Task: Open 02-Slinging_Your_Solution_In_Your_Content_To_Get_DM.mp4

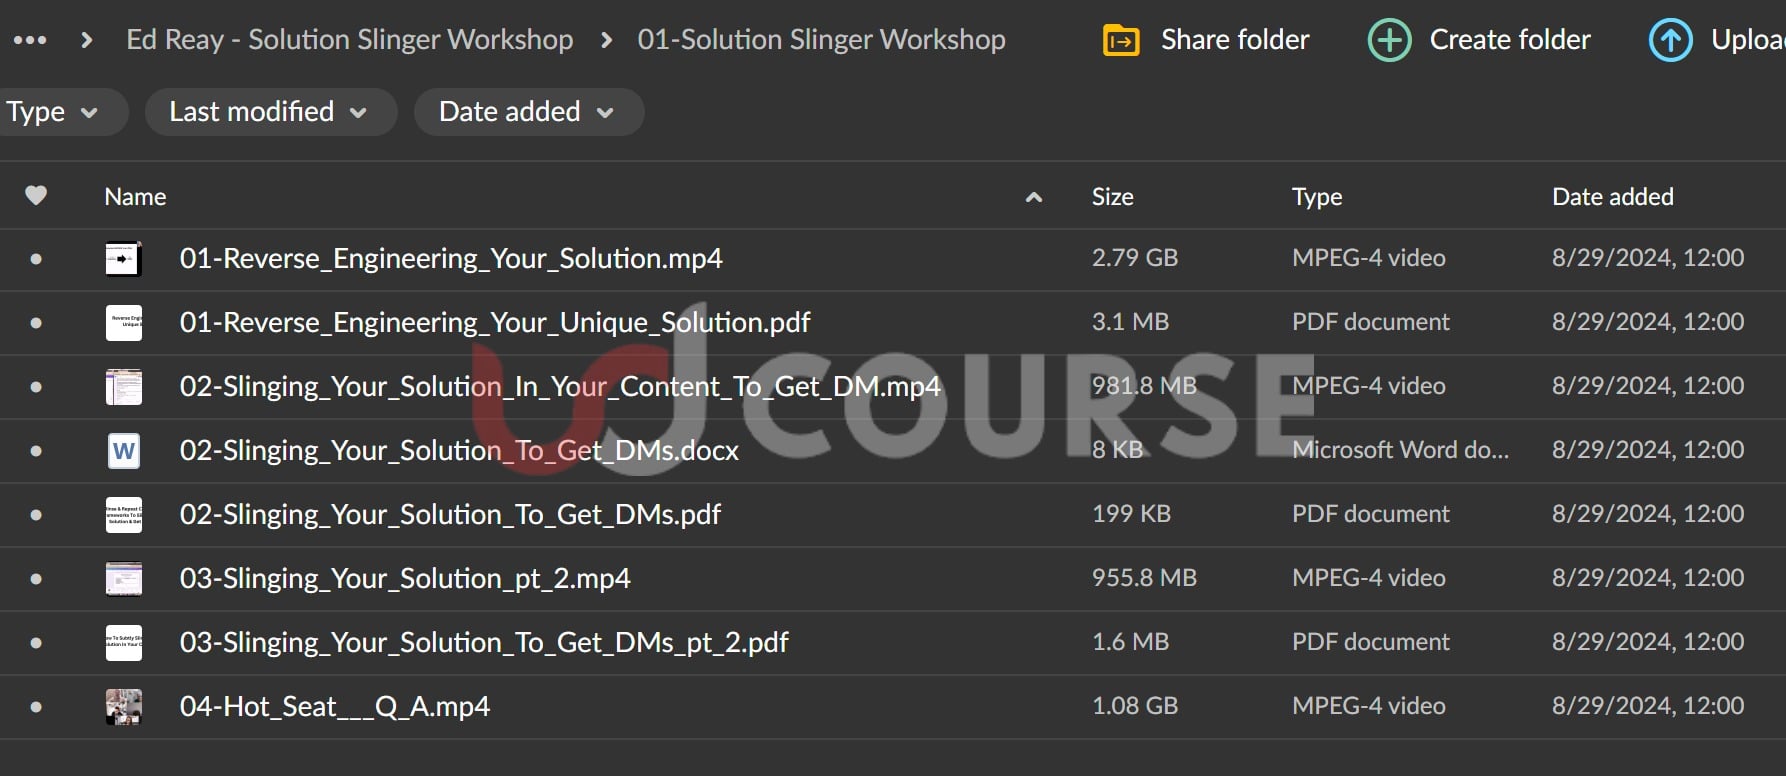Action: 560,386
